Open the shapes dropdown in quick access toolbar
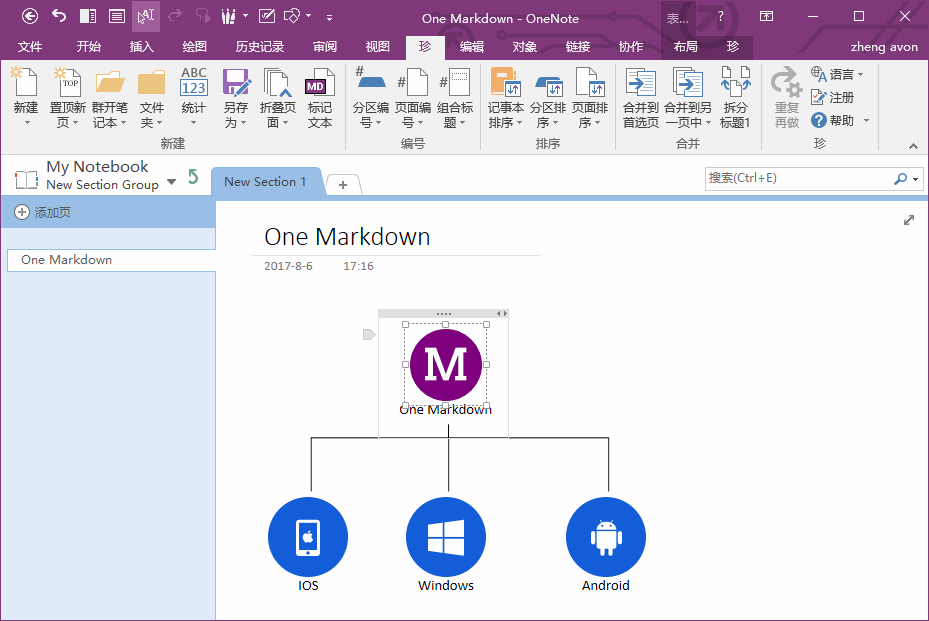The height and width of the screenshot is (621, 929). [309, 15]
